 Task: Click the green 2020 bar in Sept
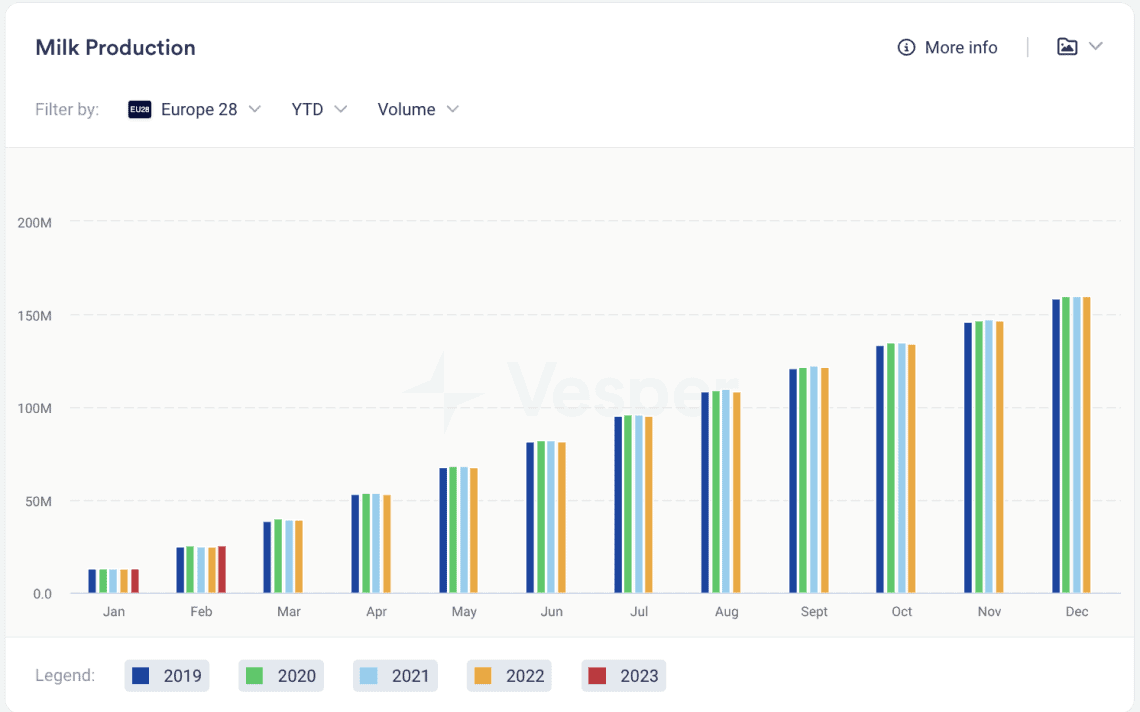pos(803,481)
